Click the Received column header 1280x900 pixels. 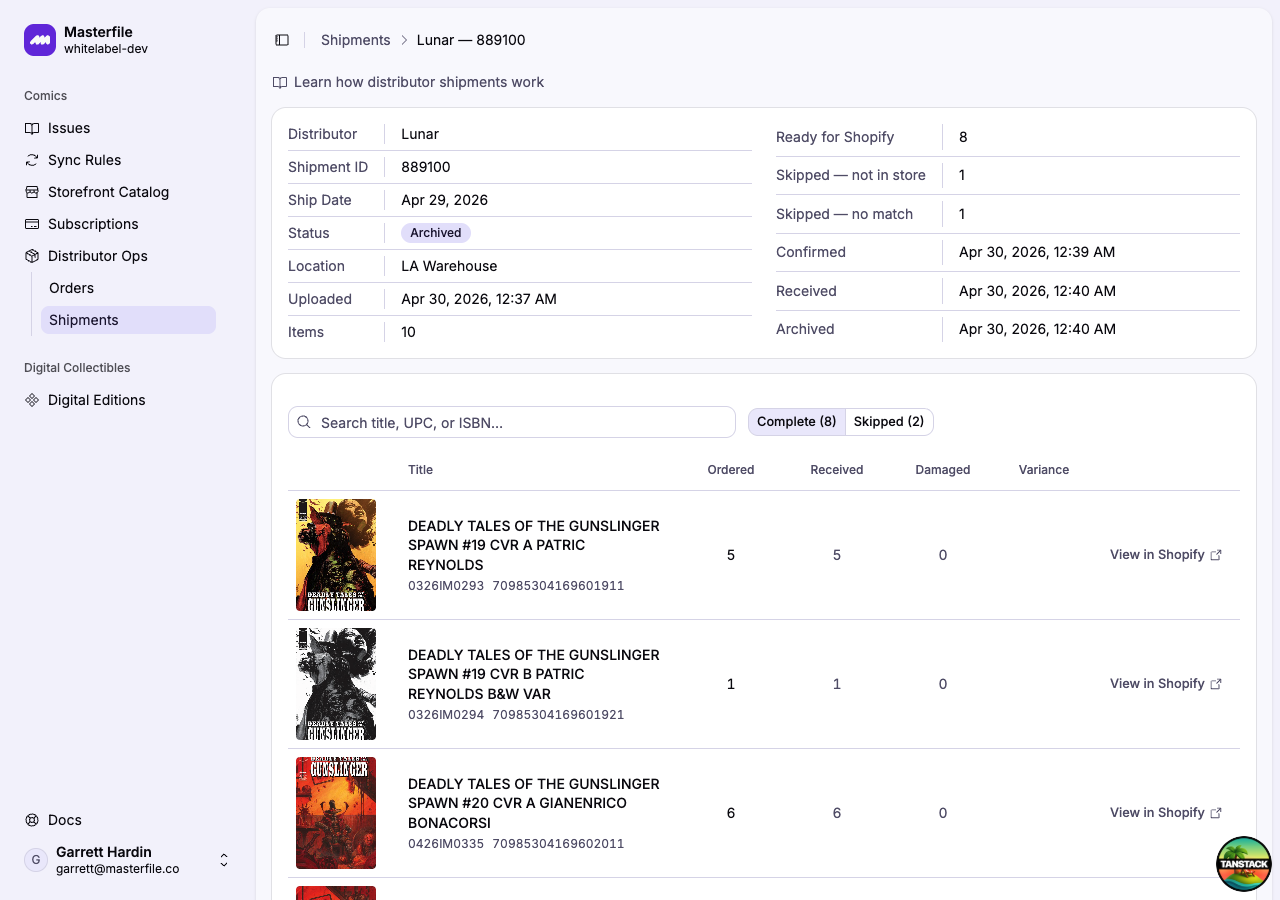pyautogui.click(x=837, y=470)
